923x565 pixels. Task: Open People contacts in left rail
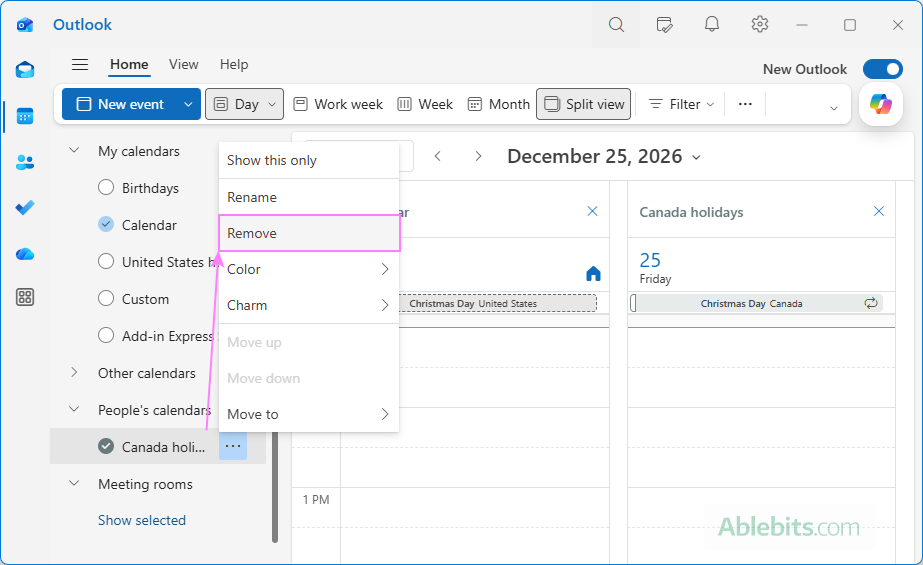[x=25, y=162]
